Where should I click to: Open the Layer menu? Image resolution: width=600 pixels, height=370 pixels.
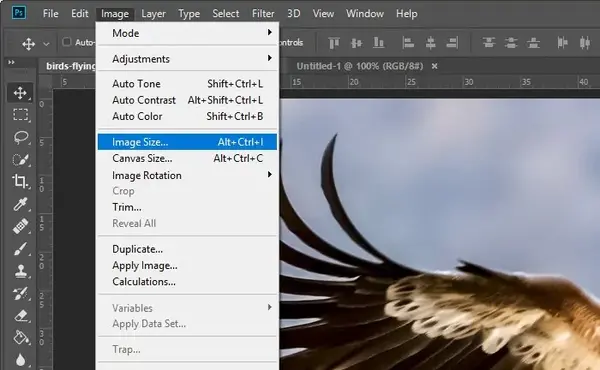point(153,14)
